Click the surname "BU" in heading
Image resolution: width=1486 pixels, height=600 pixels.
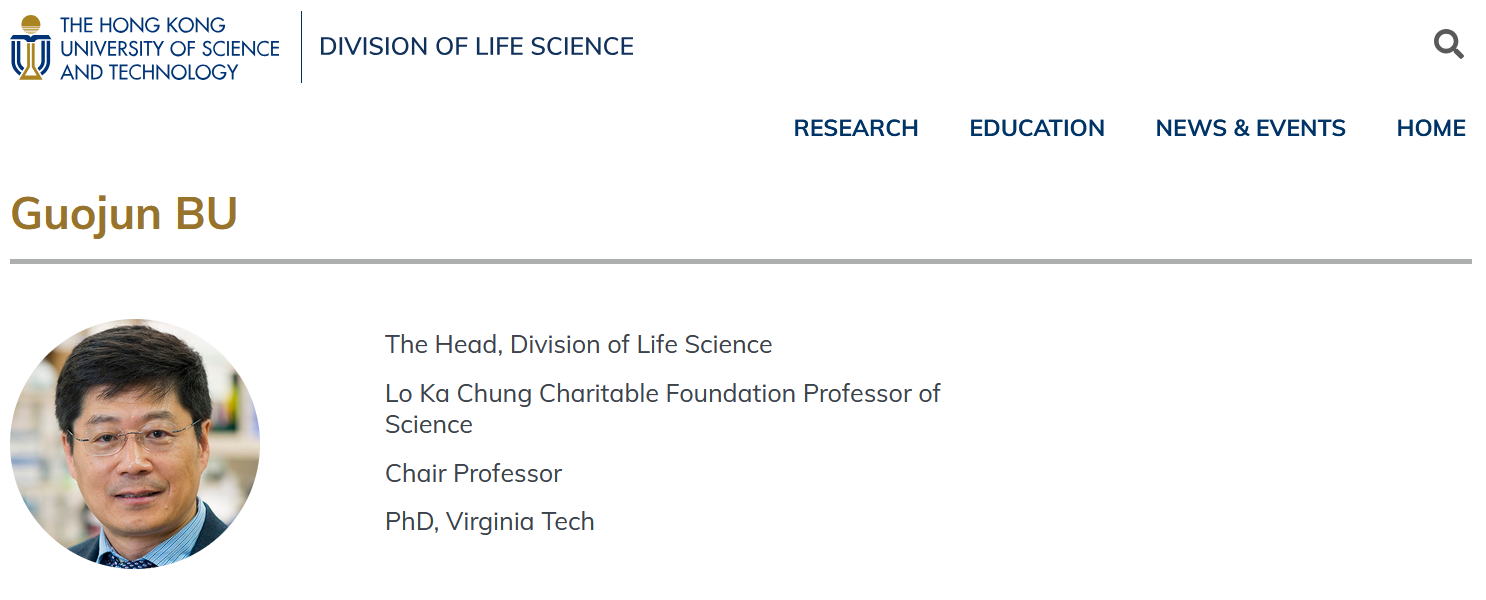pos(206,213)
